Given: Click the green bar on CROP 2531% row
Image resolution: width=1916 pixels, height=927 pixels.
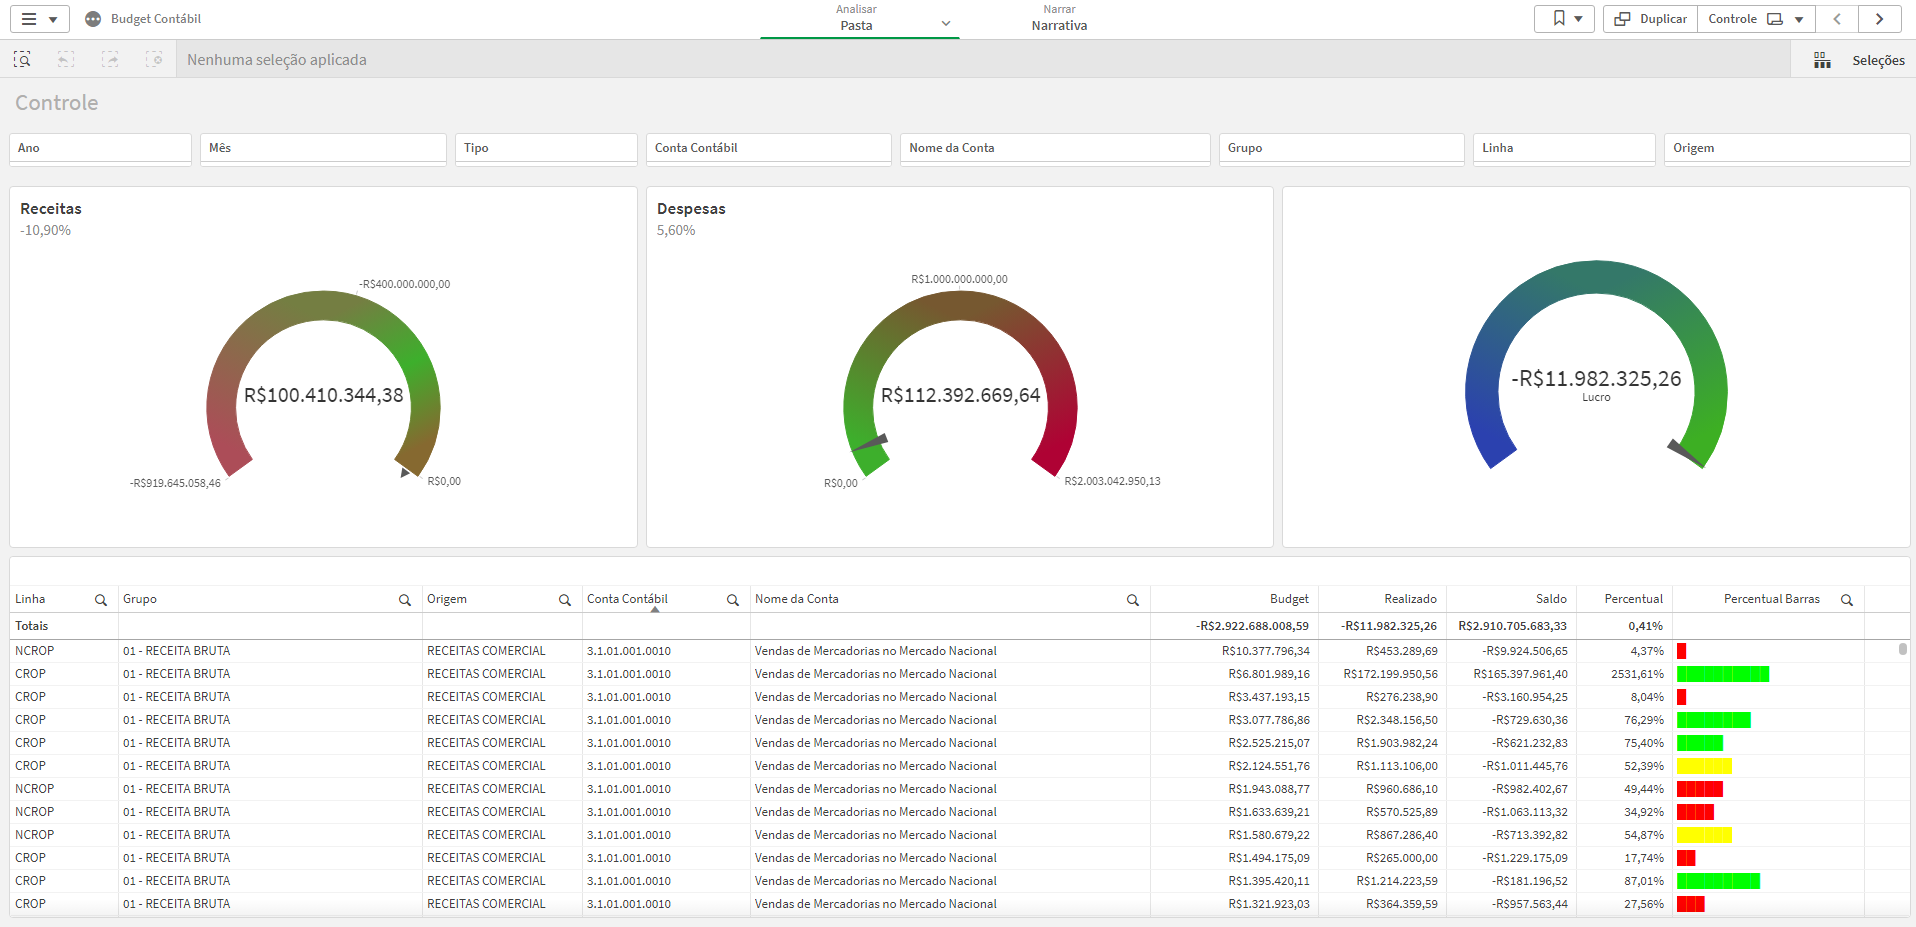Looking at the screenshot, I should click(x=1720, y=674).
